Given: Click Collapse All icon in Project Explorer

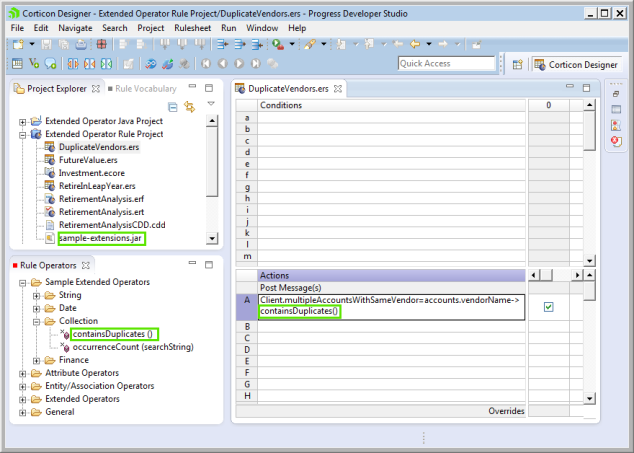Looking at the screenshot, I should point(173,107).
